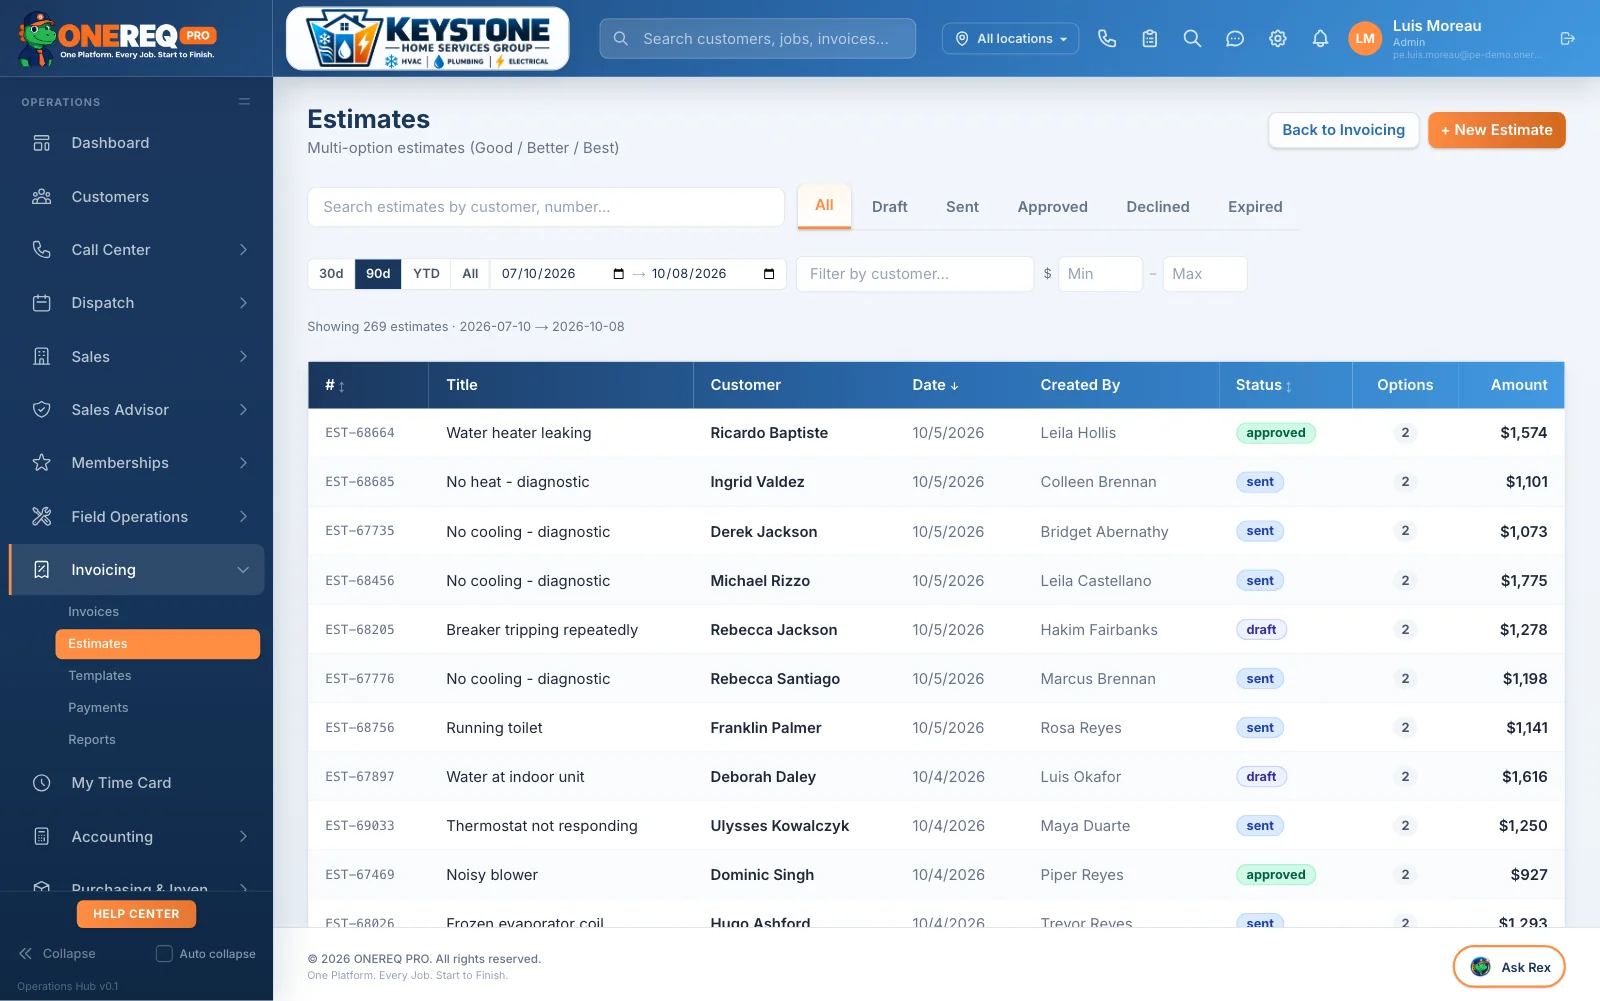Click Back to Invoicing button

pyautogui.click(x=1343, y=130)
